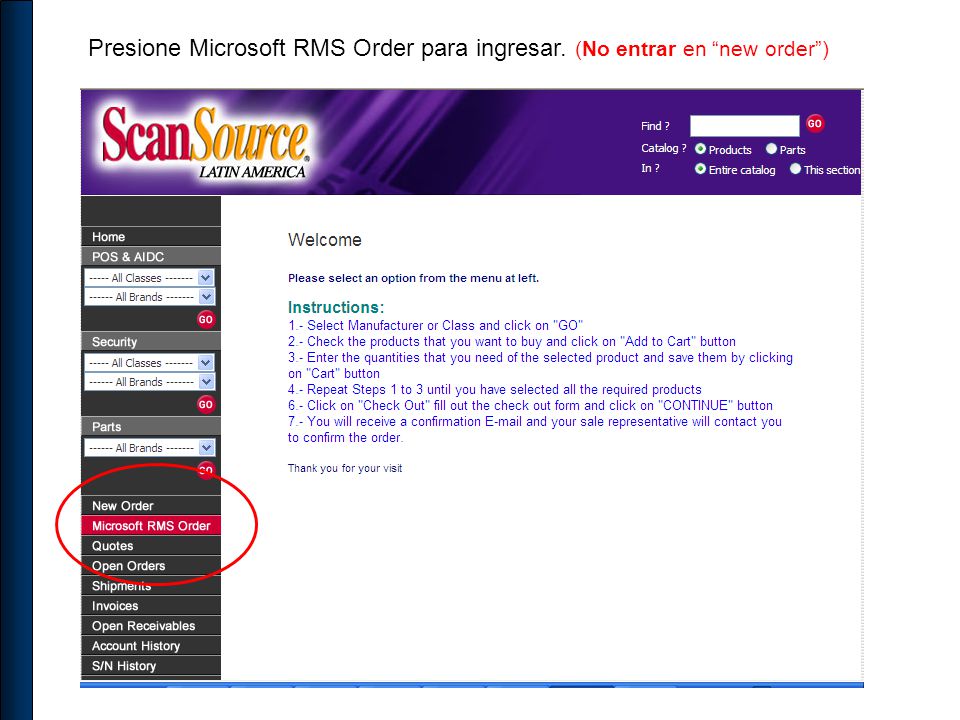The height and width of the screenshot is (720, 960).
Task: Open New Order menu item
Action: pyautogui.click(x=151, y=506)
